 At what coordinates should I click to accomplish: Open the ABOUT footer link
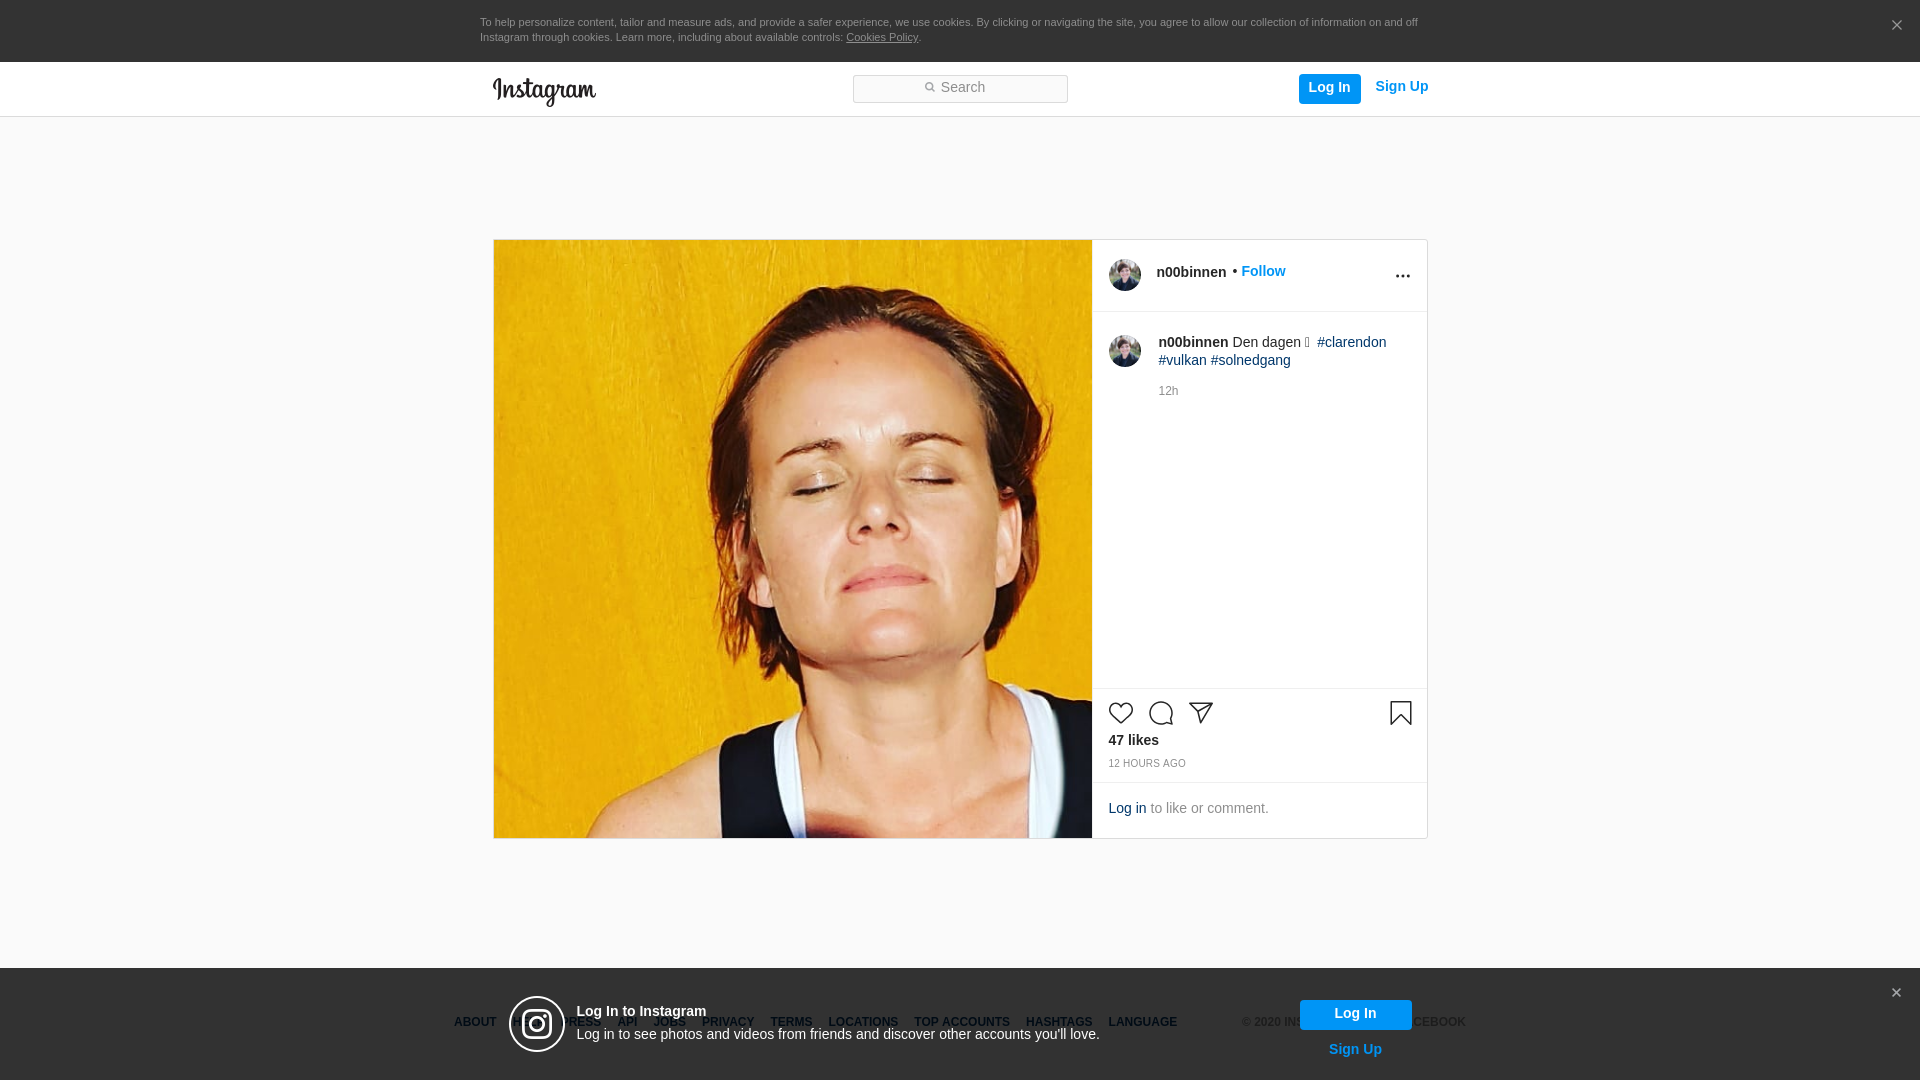pyautogui.click(x=475, y=1022)
